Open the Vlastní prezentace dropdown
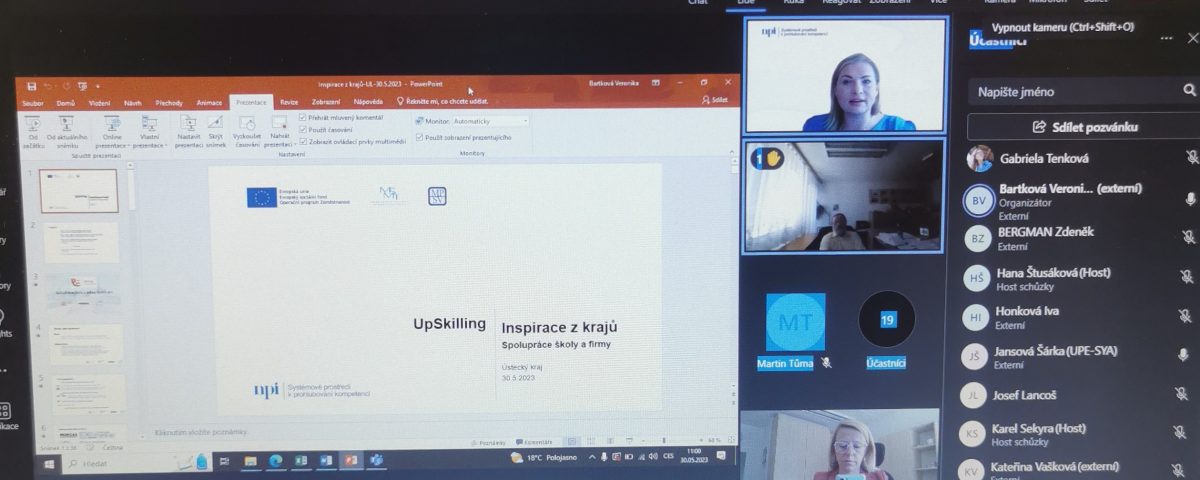The image size is (1200, 480). point(149,131)
